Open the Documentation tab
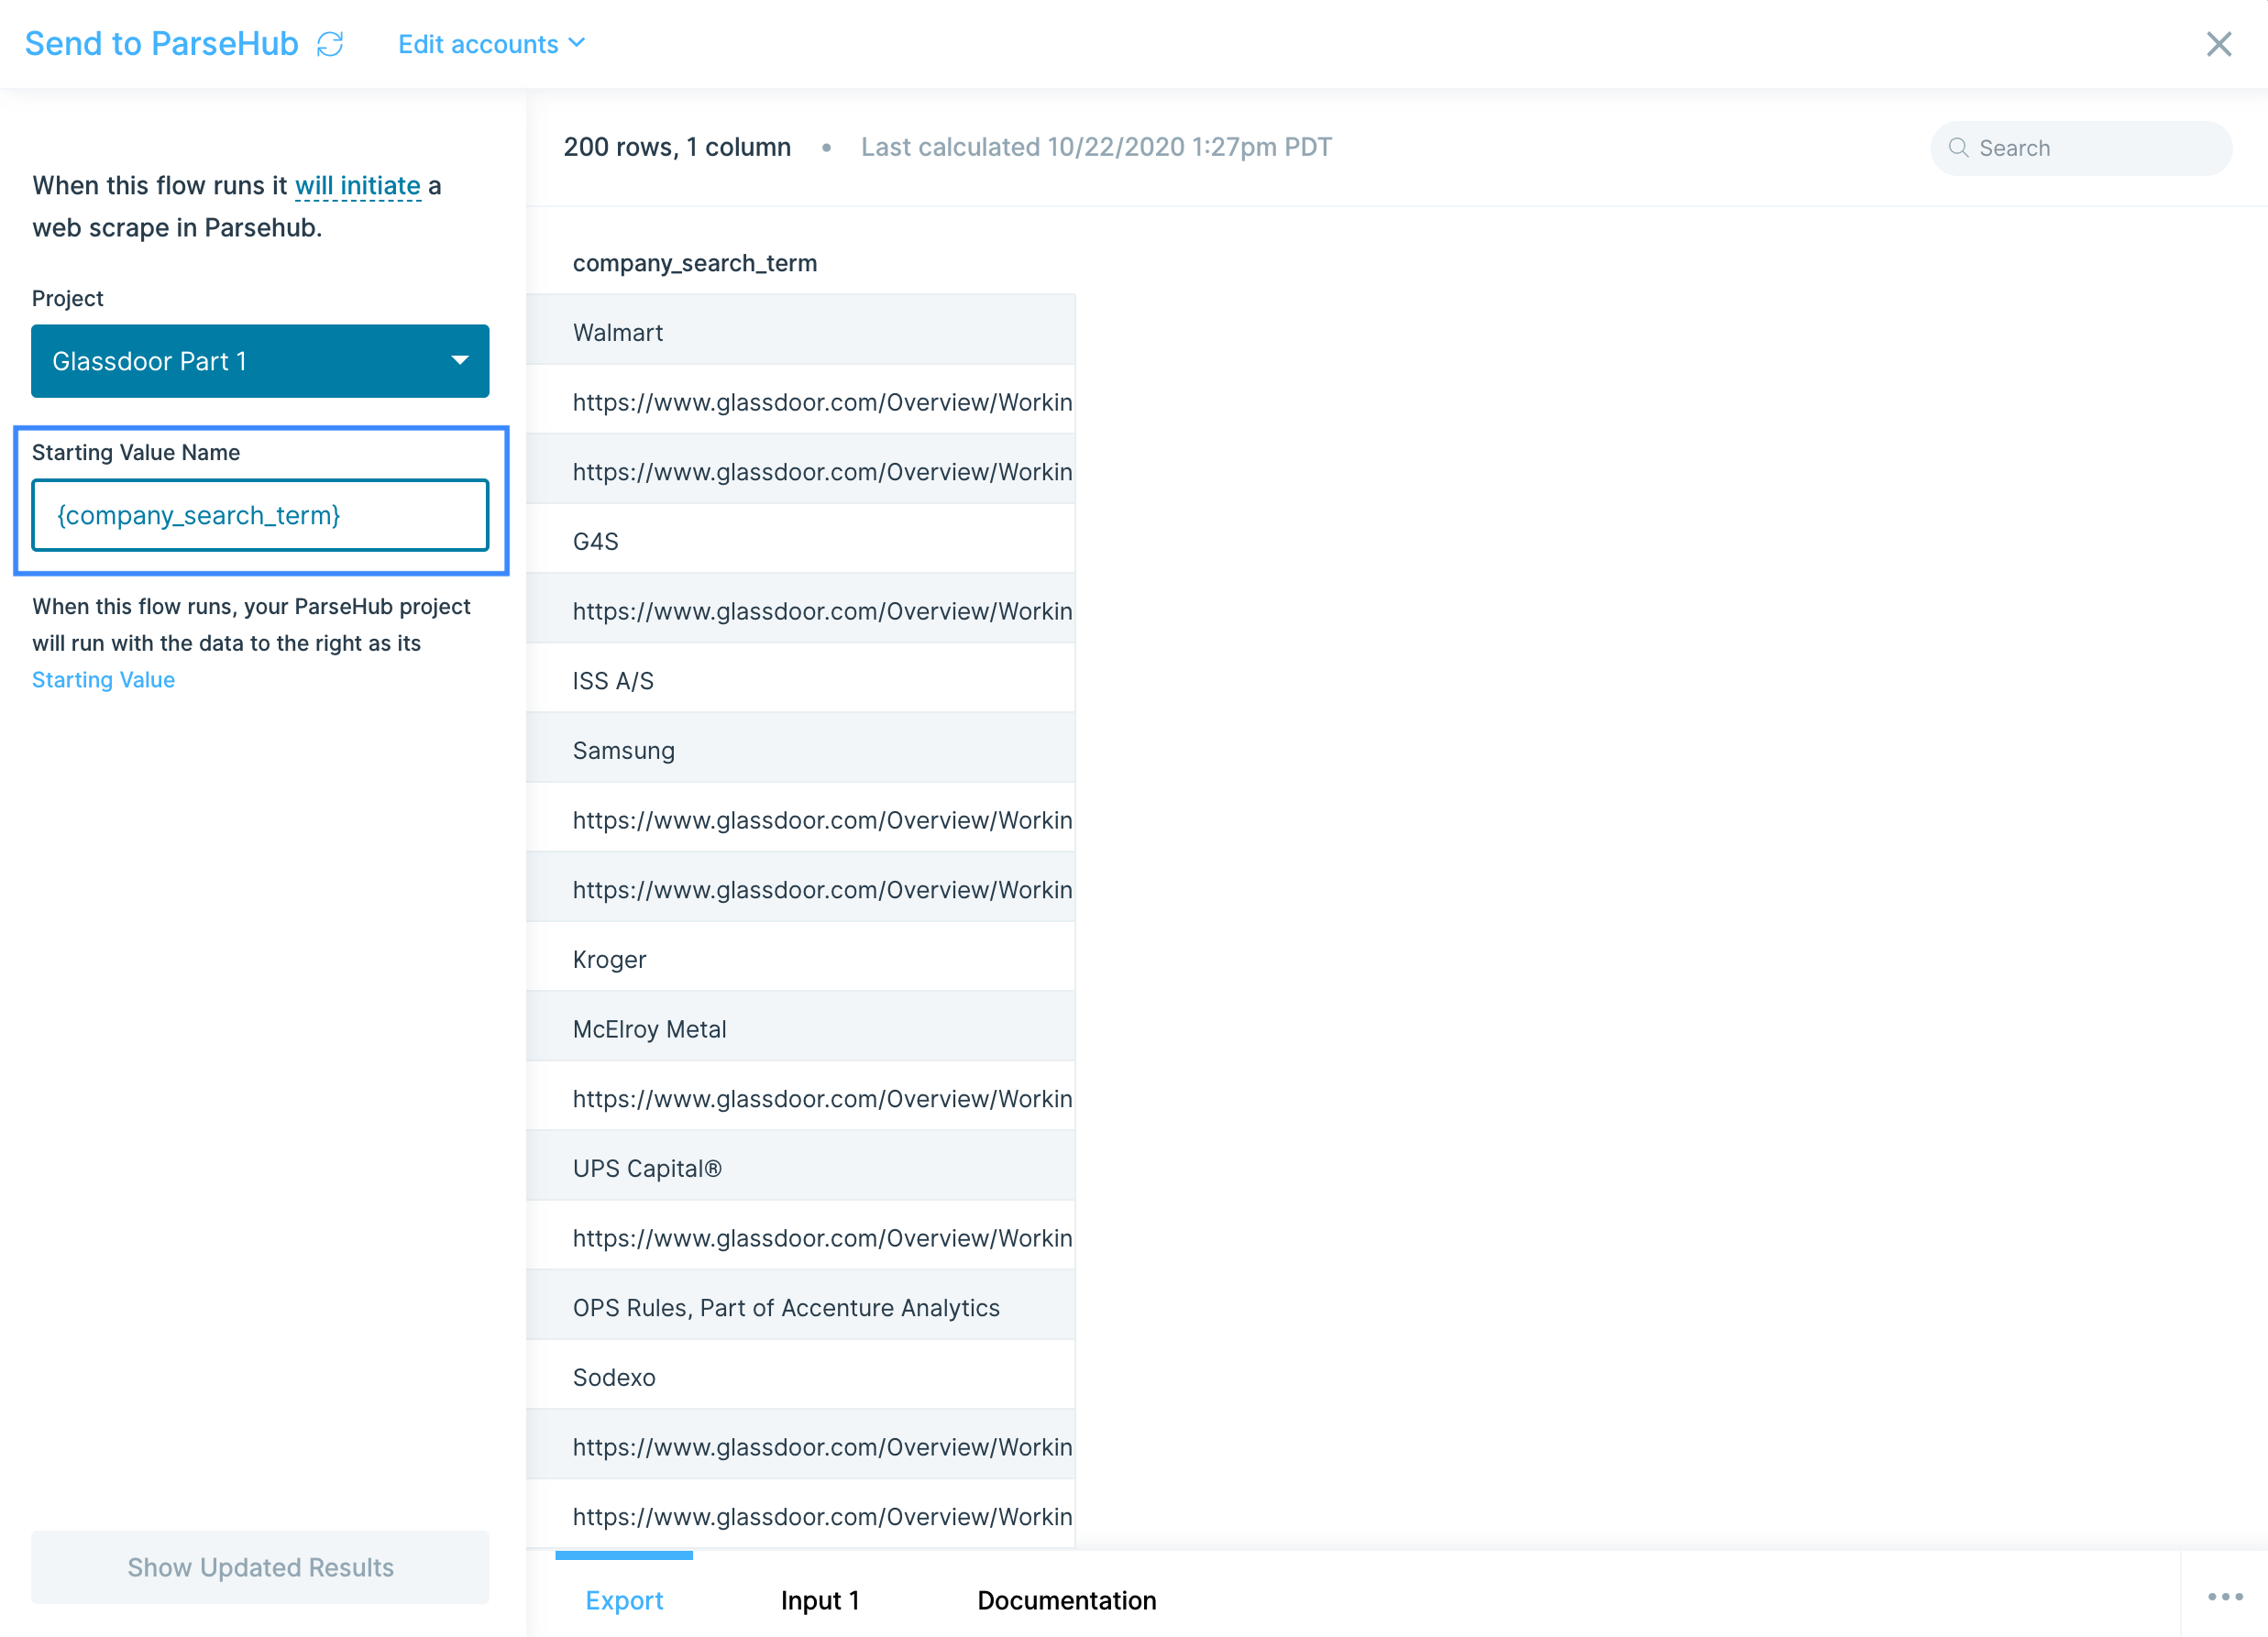 [1066, 1600]
